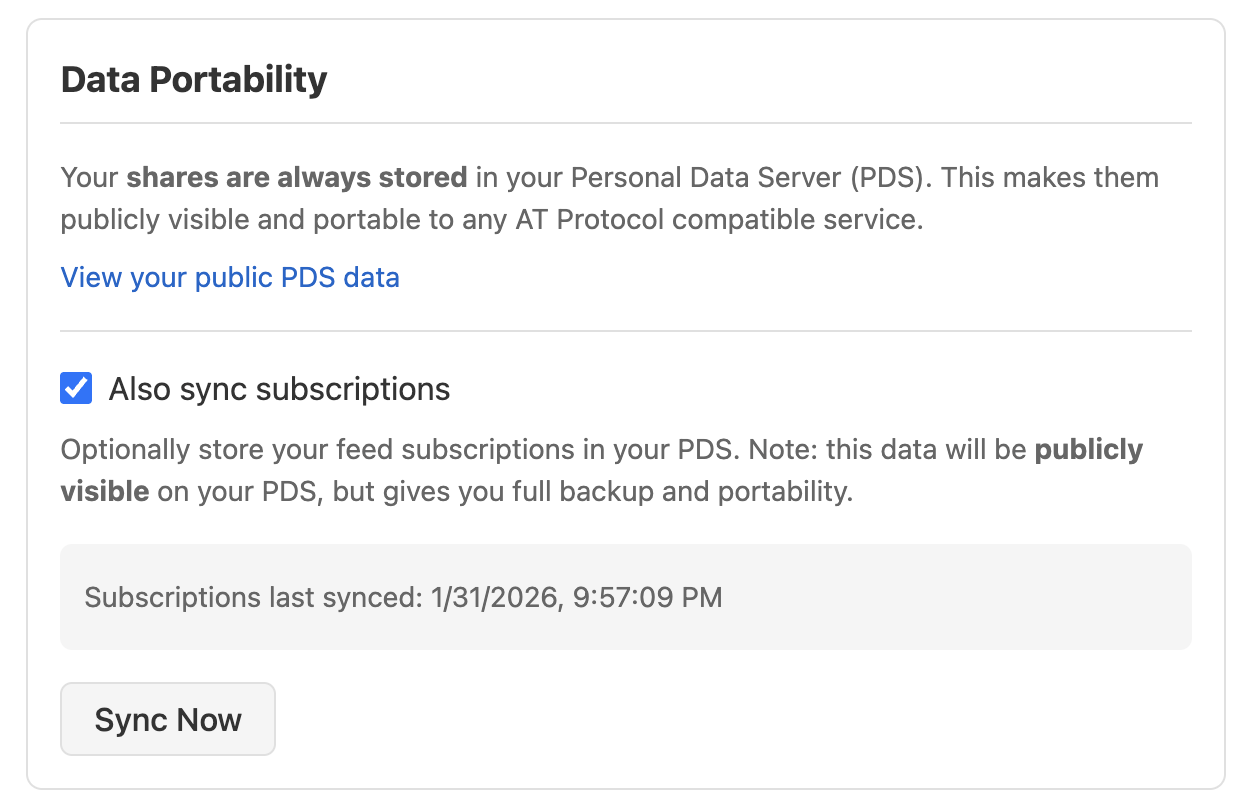Click the "Subscriptions last synced:" label text
The image size is (1256, 810).
(254, 598)
